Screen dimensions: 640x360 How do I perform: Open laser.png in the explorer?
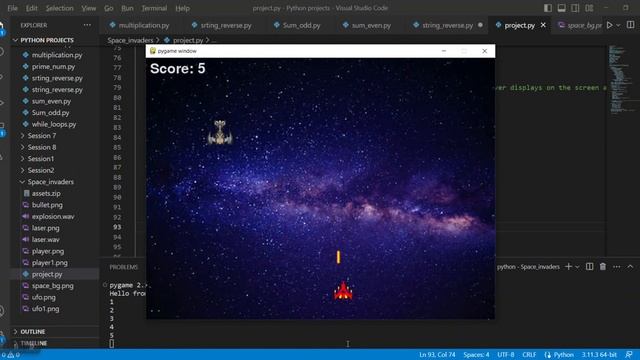coord(45,228)
